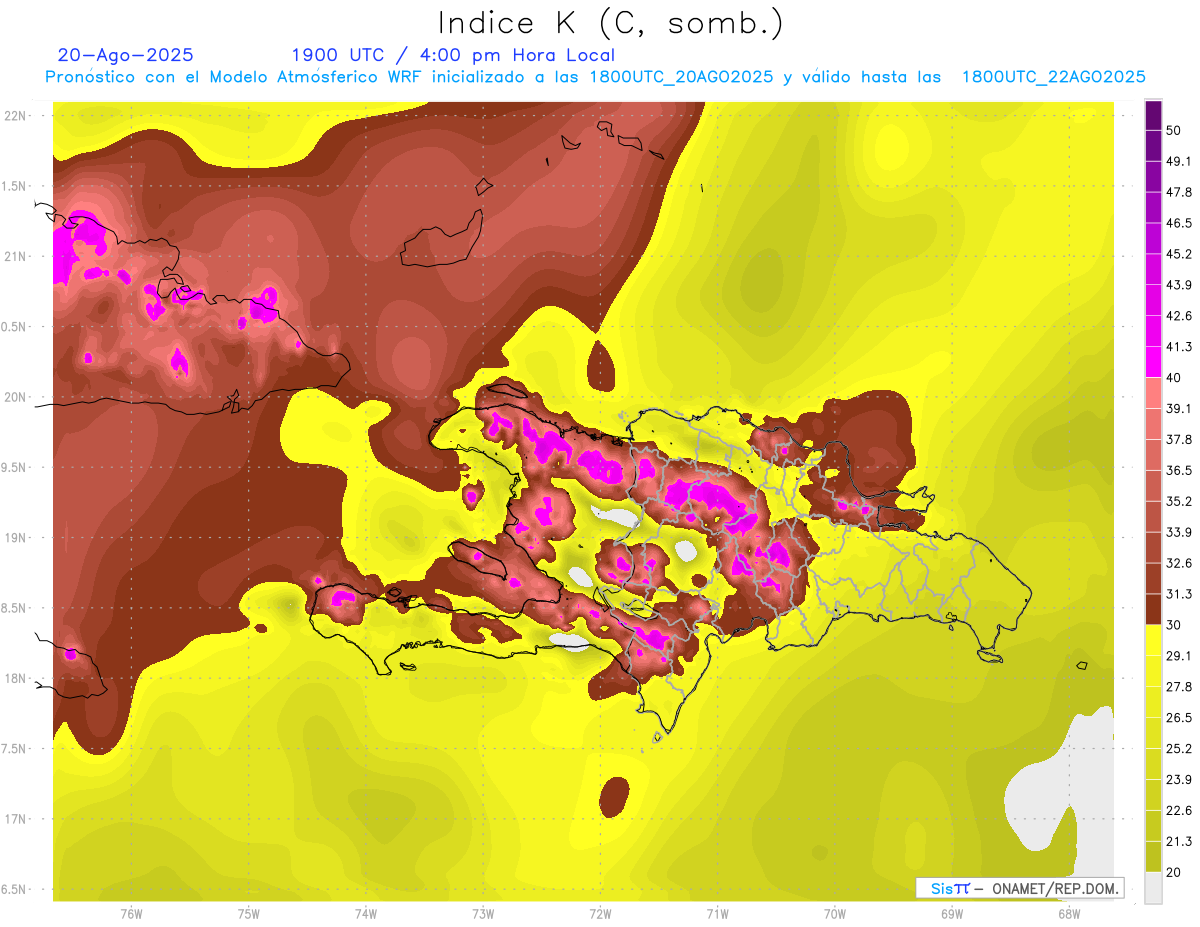Click the dark purple colorbar swatch above 50

coord(1153,115)
